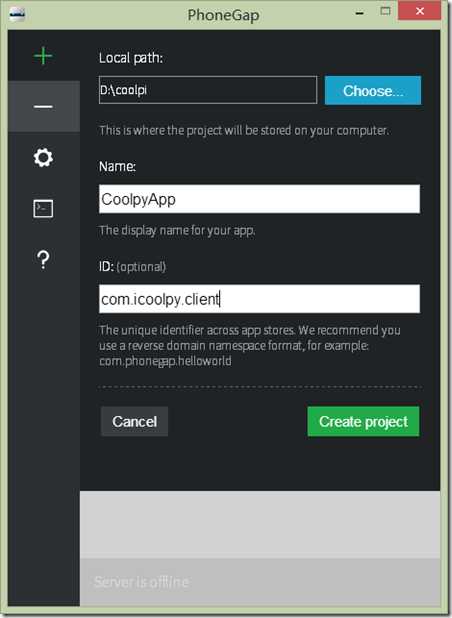Click the Choose... button for local path
The width and height of the screenshot is (452, 618).
pos(373,91)
